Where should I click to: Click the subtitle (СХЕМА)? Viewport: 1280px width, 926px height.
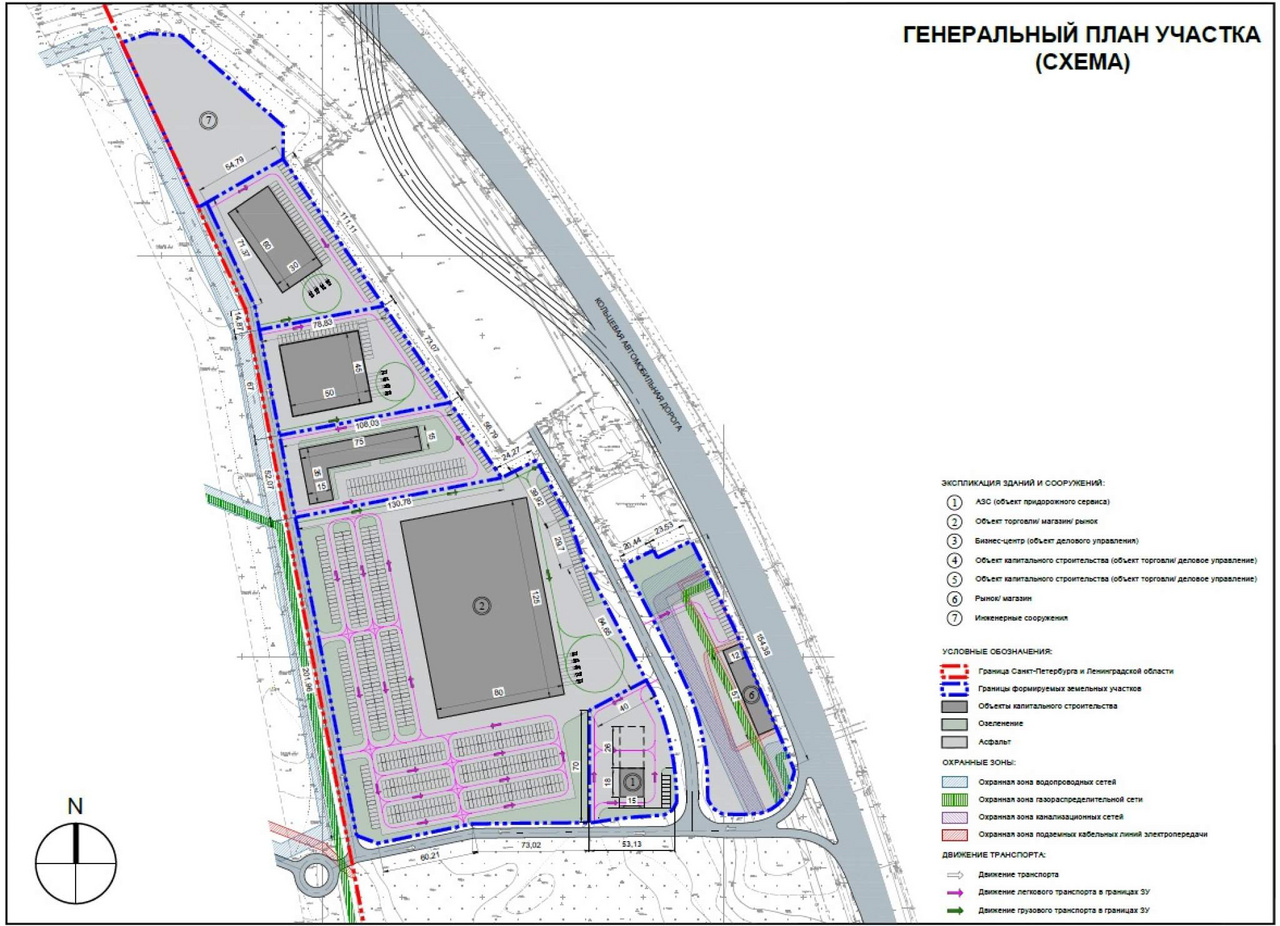click(x=1082, y=63)
